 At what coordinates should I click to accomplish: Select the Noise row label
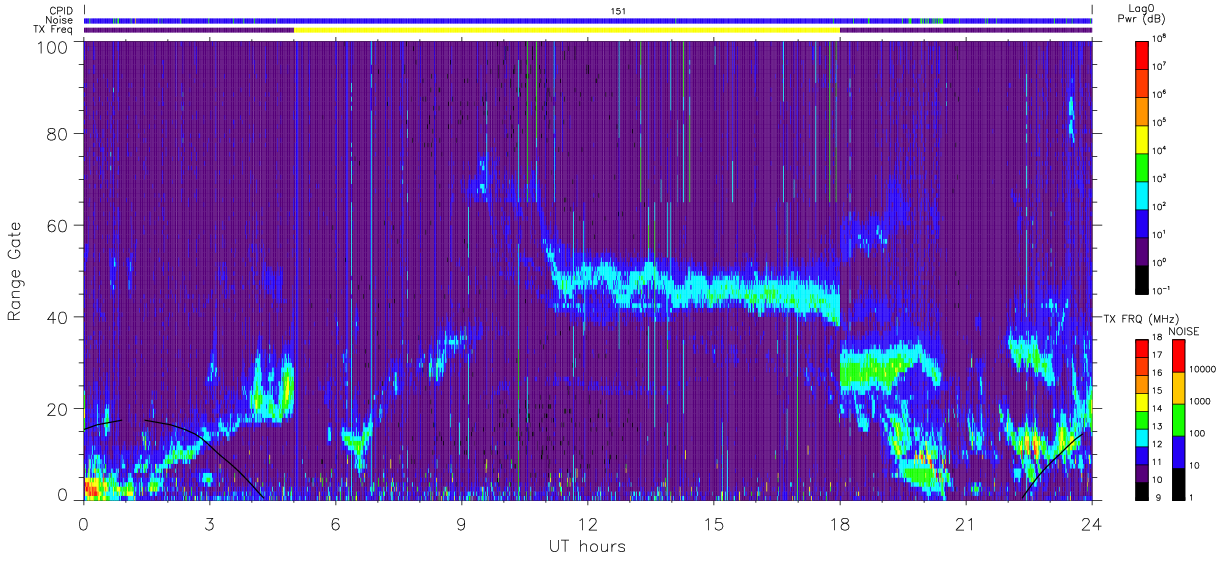click(60, 20)
